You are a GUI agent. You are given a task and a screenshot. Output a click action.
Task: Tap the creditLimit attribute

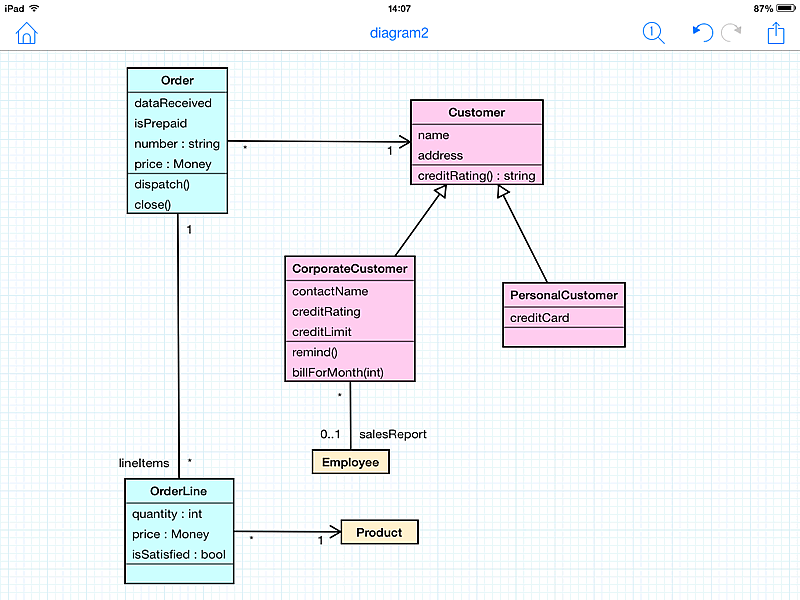pyautogui.click(x=321, y=332)
